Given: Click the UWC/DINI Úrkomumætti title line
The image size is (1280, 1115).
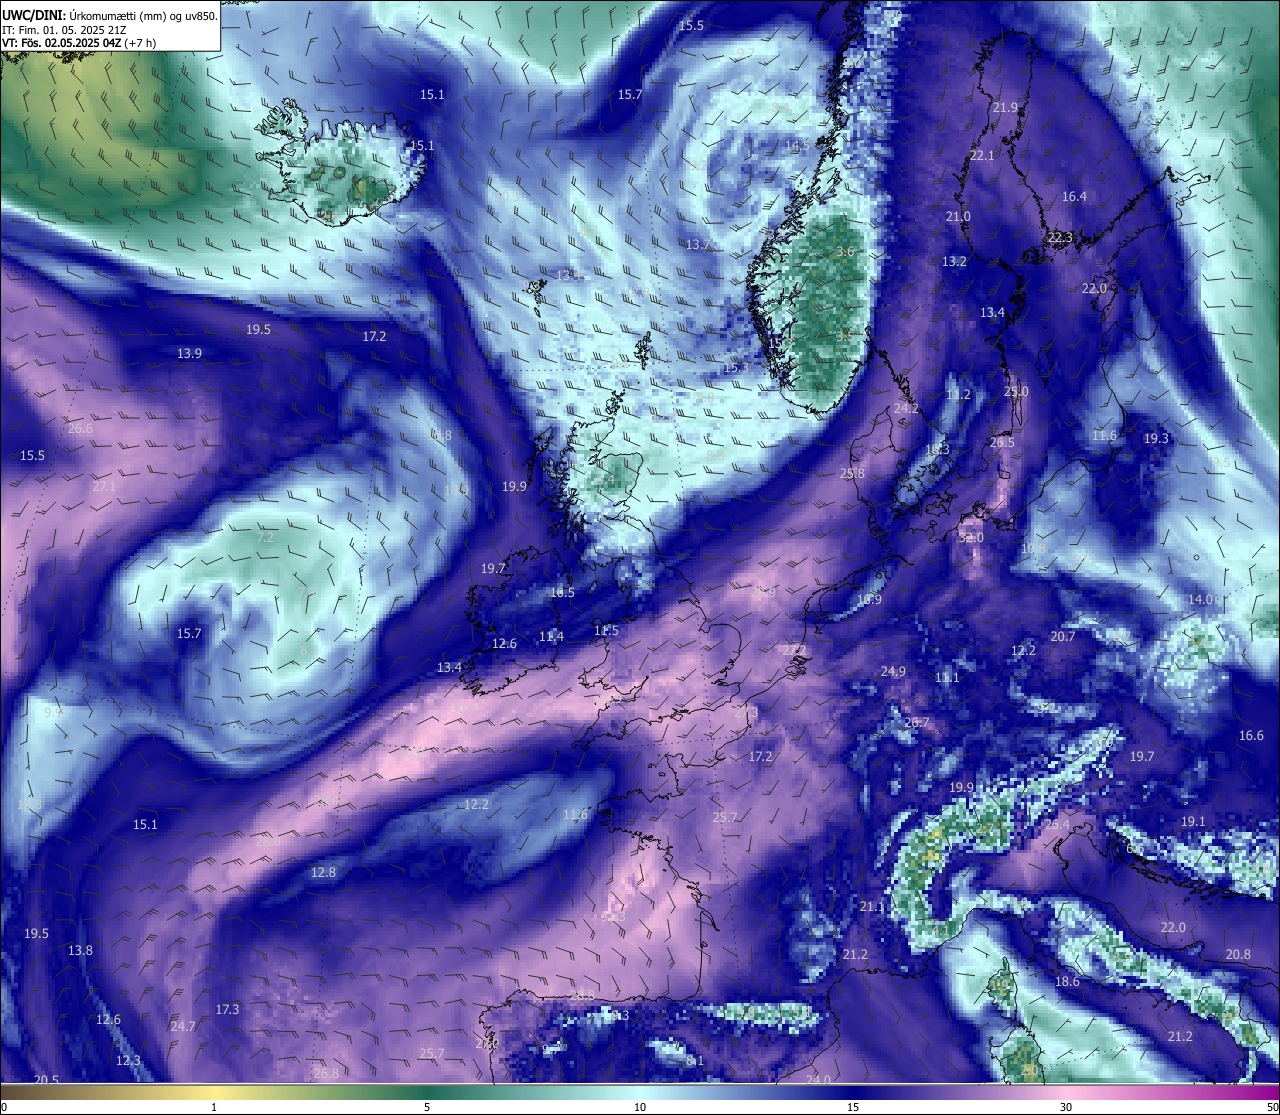Looking at the screenshot, I should [x=110, y=16].
